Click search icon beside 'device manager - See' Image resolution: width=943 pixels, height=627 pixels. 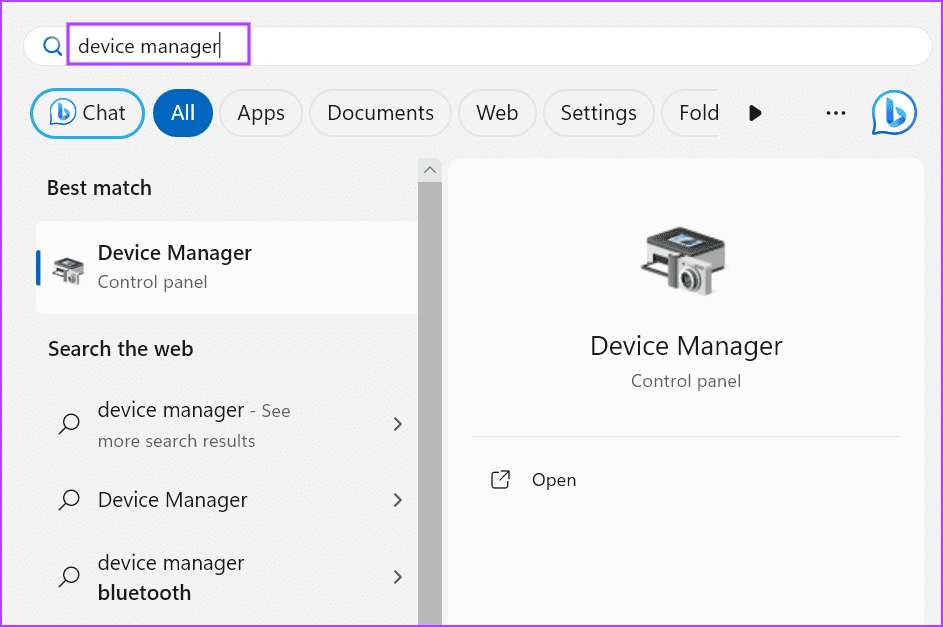69,424
